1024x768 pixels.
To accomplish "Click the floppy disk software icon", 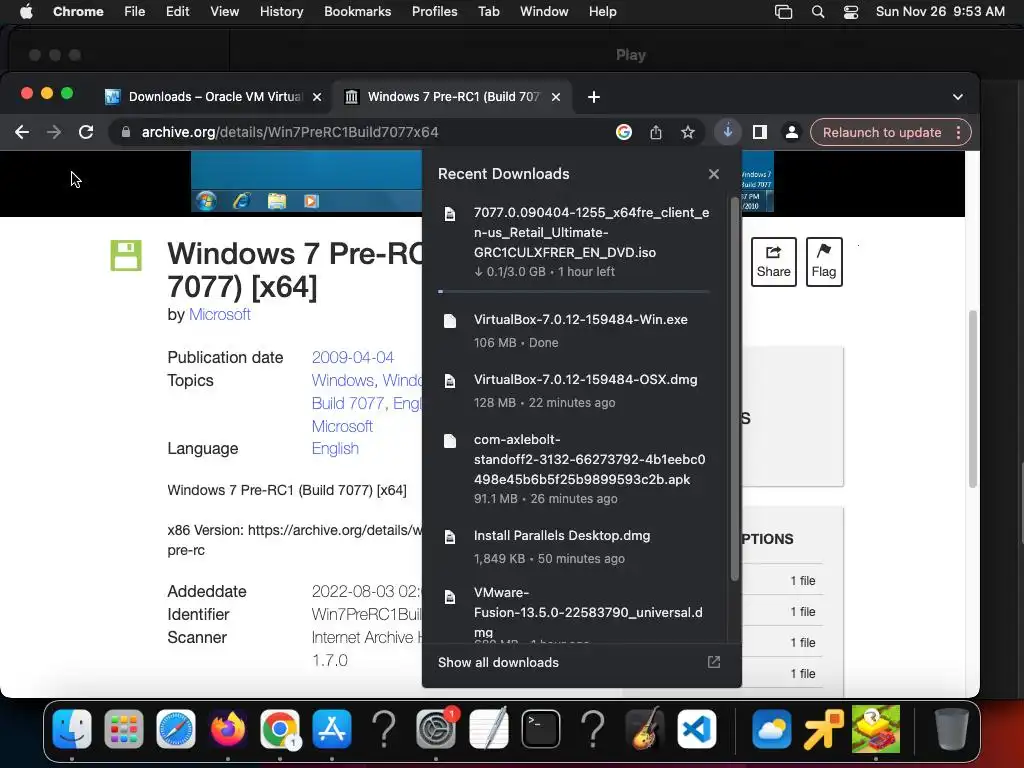I will [x=126, y=255].
